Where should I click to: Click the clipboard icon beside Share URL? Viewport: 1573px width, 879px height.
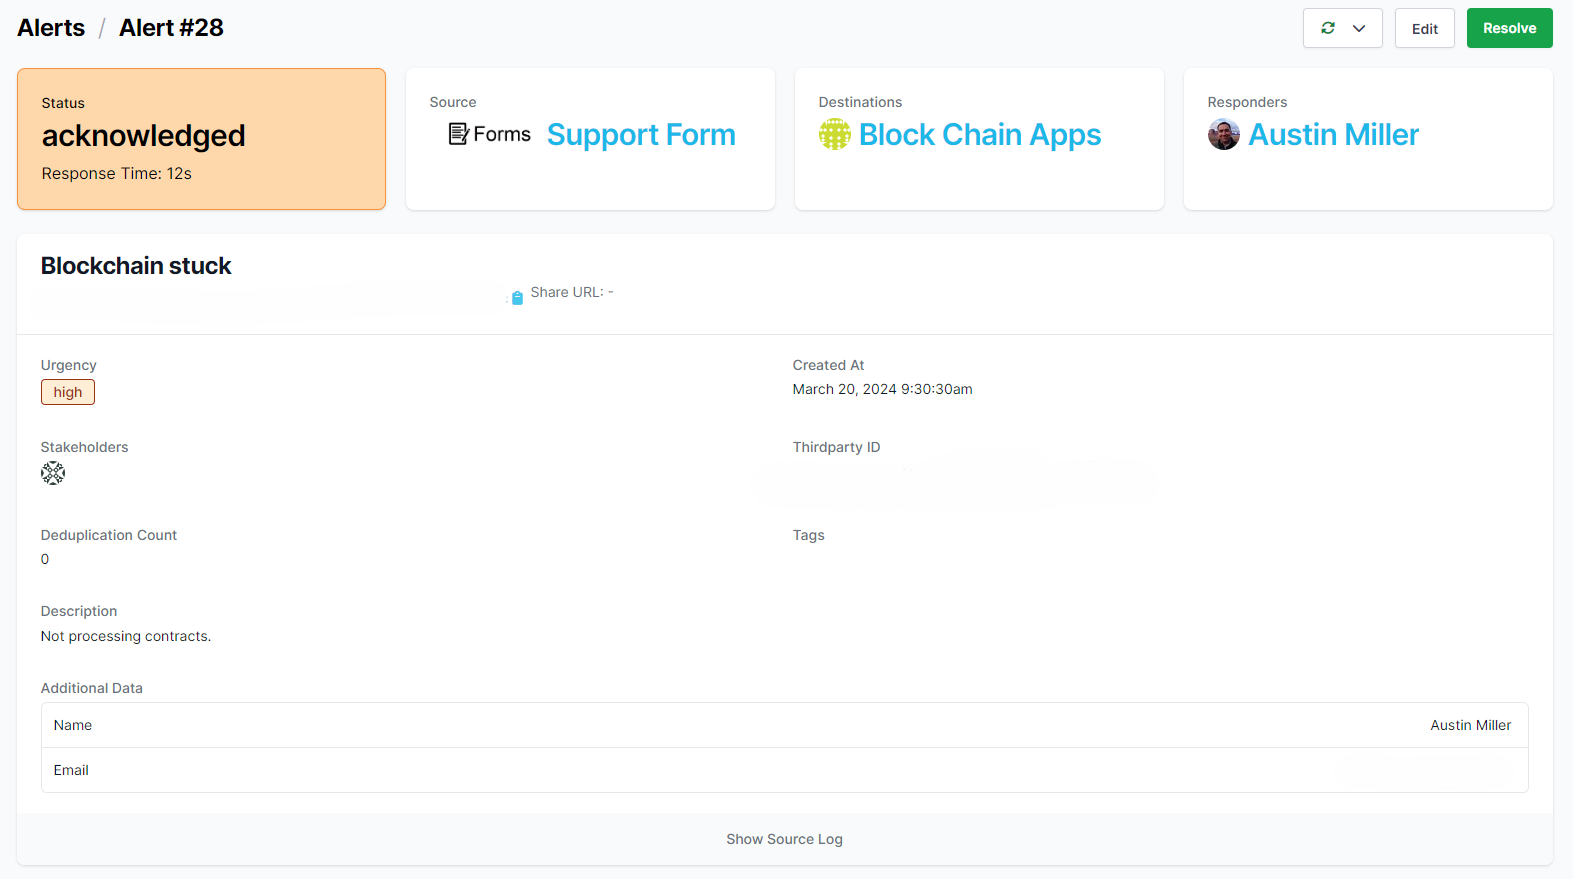(517, 298)
